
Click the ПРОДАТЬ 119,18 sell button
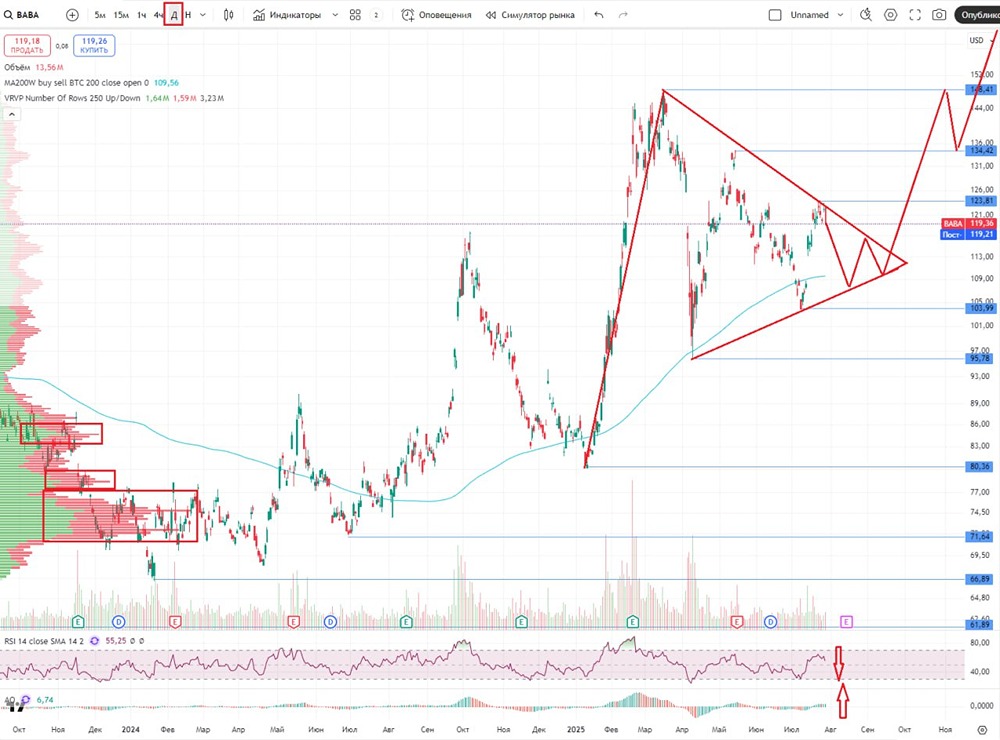coord(27,45)
